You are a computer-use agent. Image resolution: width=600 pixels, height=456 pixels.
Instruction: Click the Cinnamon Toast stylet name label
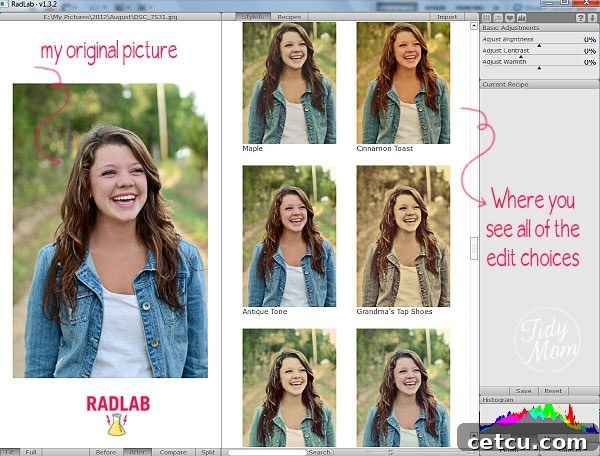385,148
